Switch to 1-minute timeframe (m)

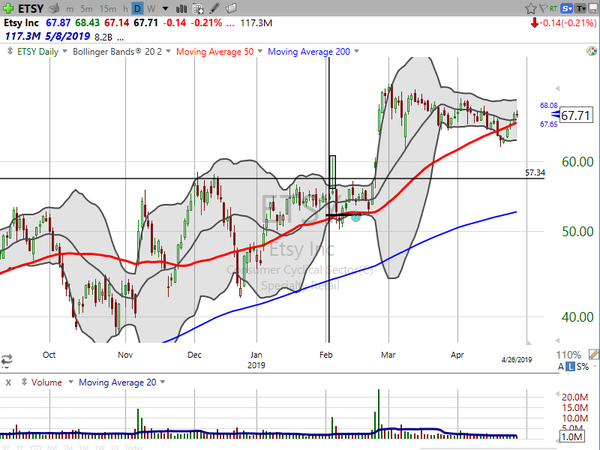[69, 8]
